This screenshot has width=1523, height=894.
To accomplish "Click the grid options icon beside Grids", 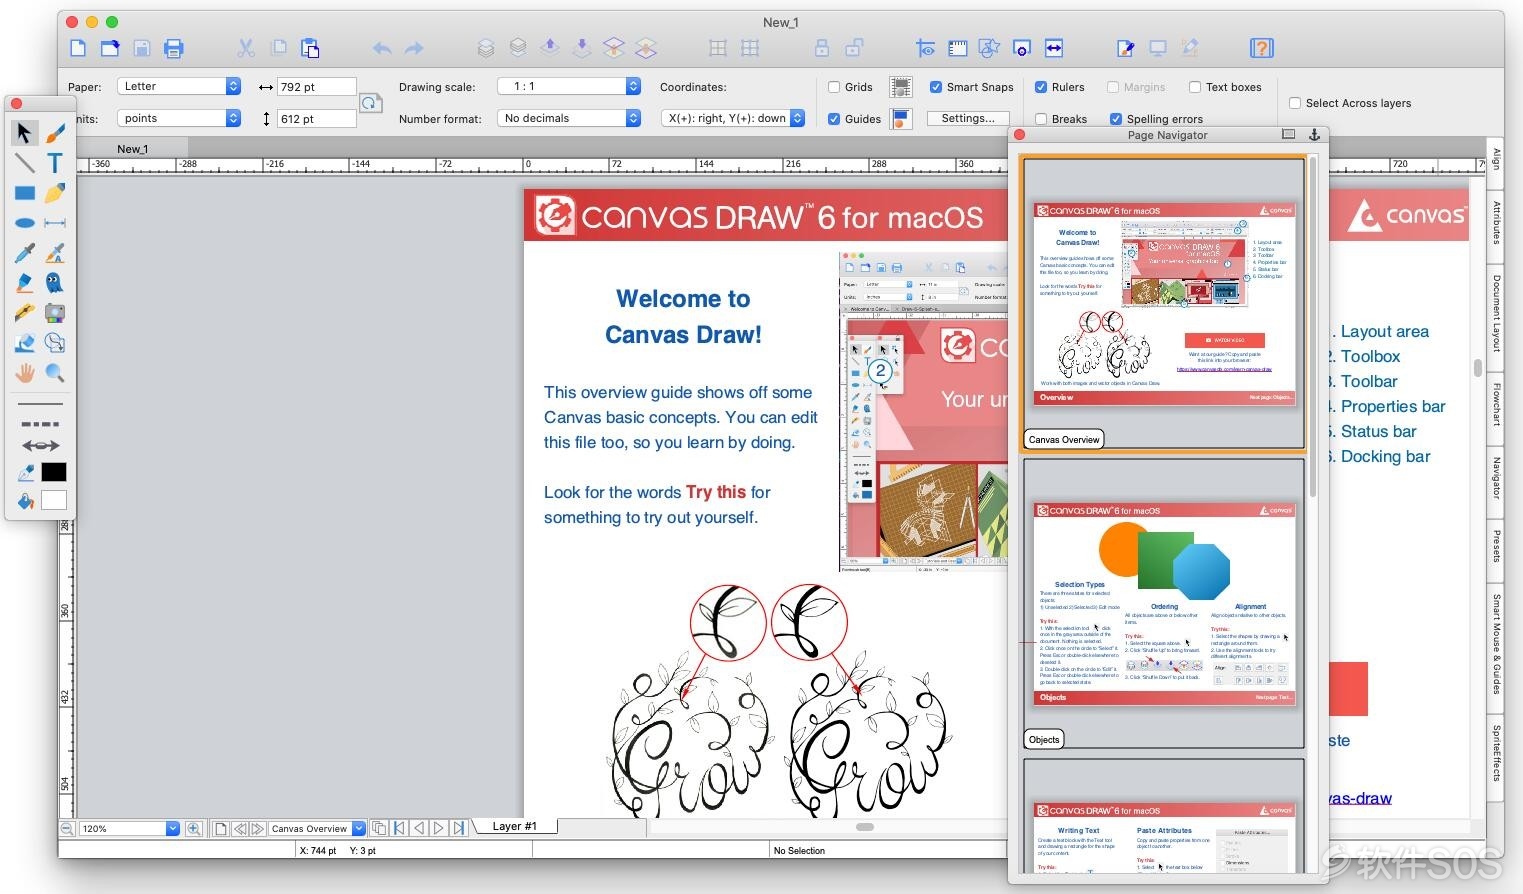I will point(901,87).
